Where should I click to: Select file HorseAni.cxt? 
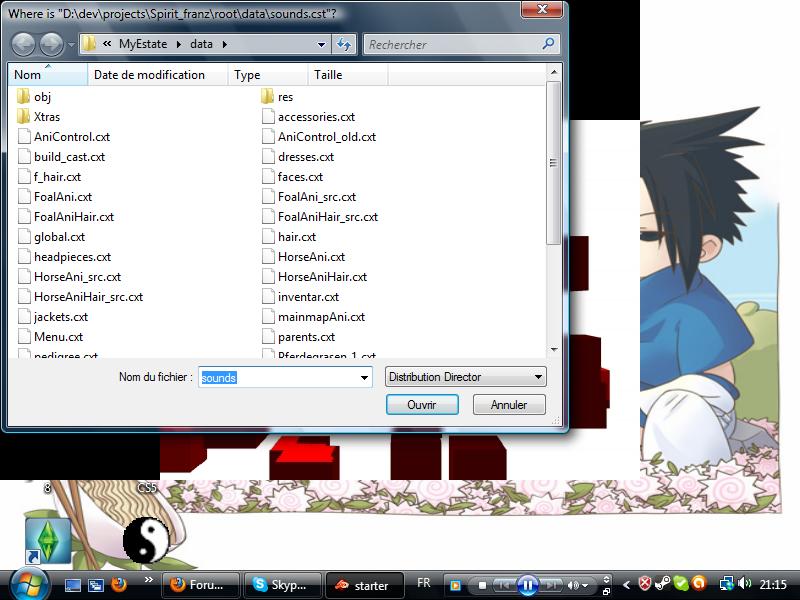pos(303,257)
